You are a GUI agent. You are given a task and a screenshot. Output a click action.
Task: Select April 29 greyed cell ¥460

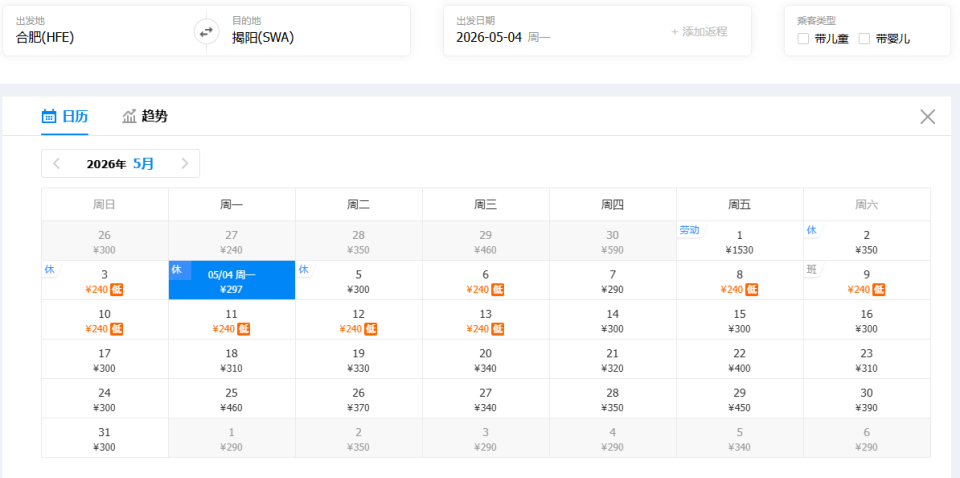pyautogui.click(x=486, y=241)
